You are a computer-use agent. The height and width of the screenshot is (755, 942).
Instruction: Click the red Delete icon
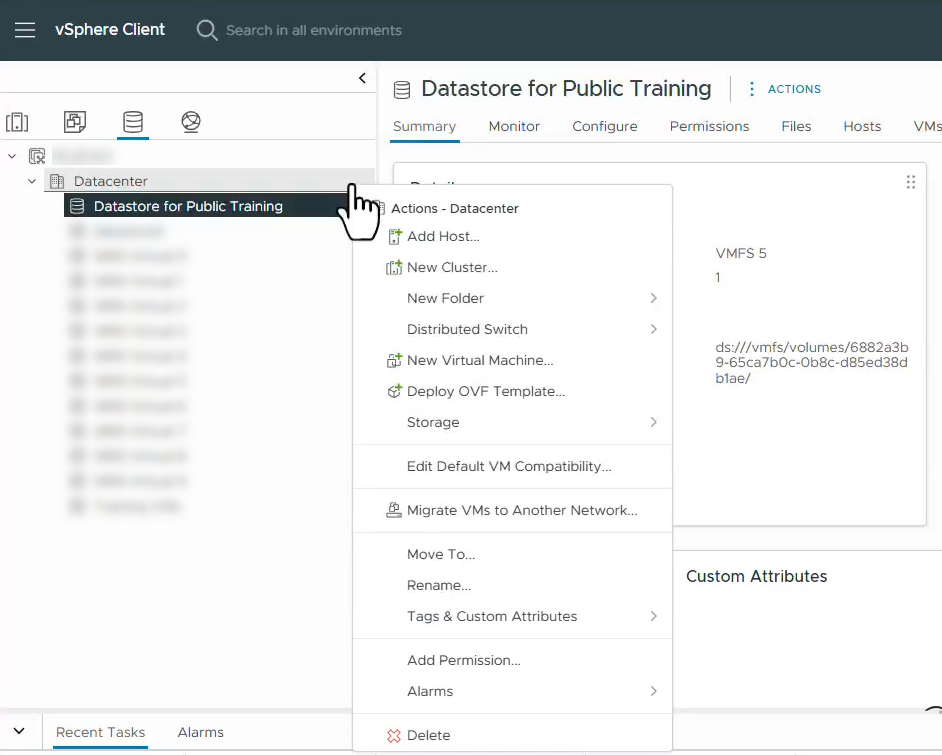[394, 736]
